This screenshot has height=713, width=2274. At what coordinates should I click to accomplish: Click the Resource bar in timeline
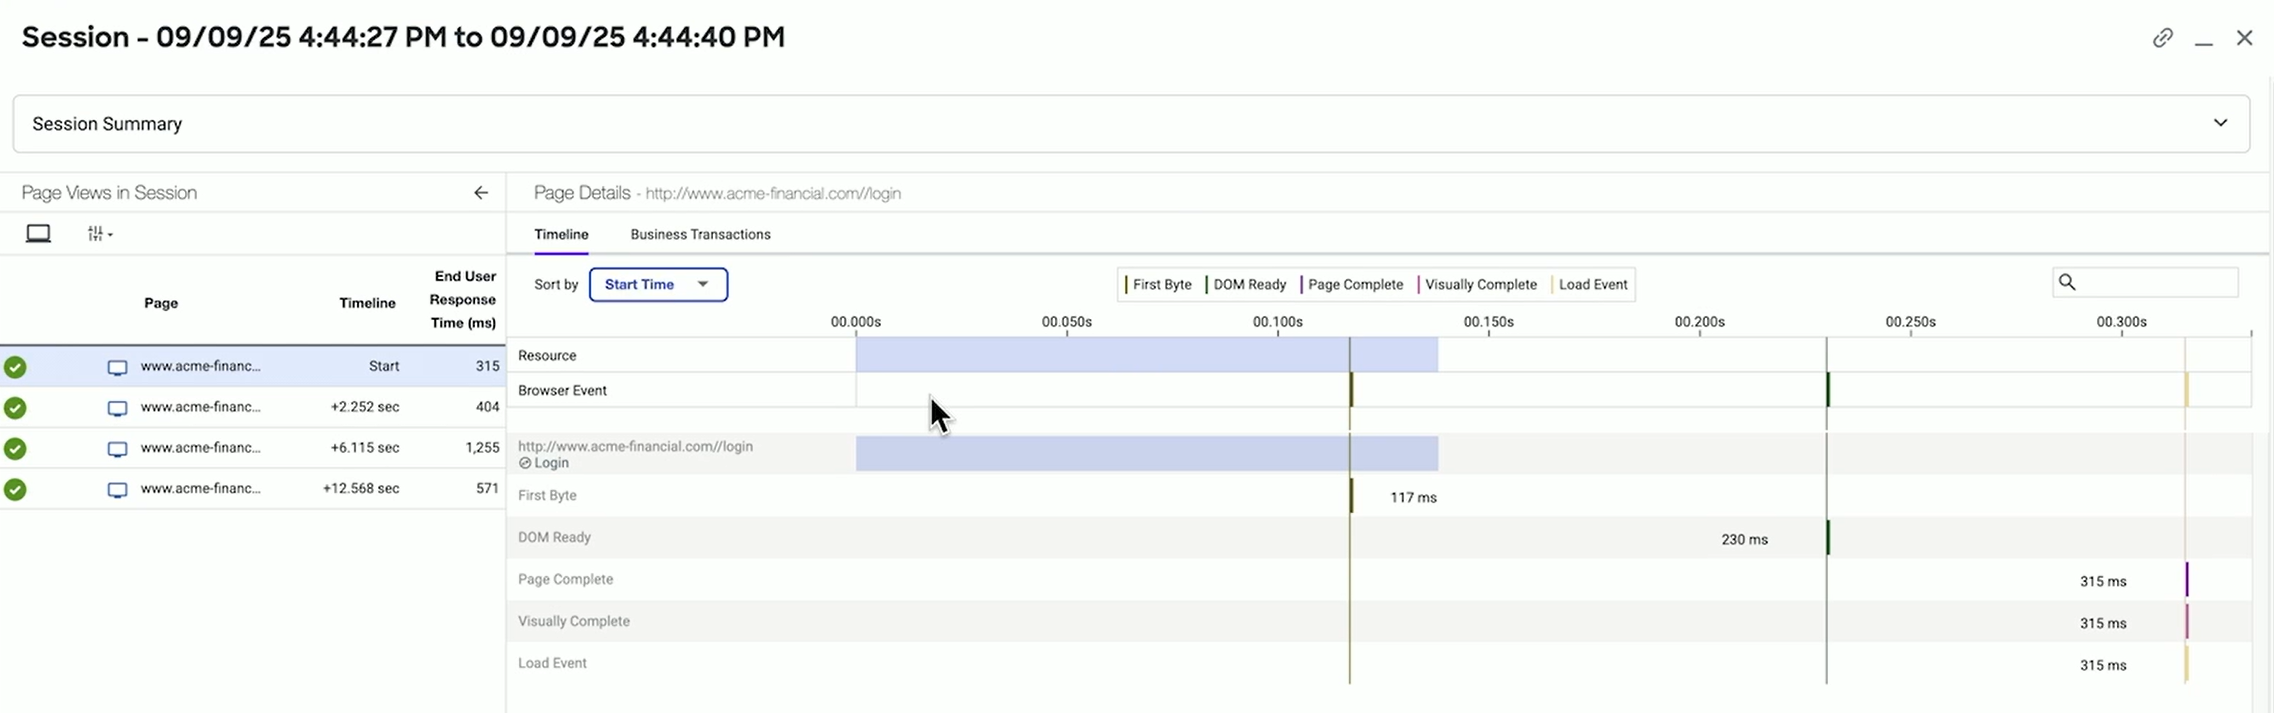(1146, 355)
